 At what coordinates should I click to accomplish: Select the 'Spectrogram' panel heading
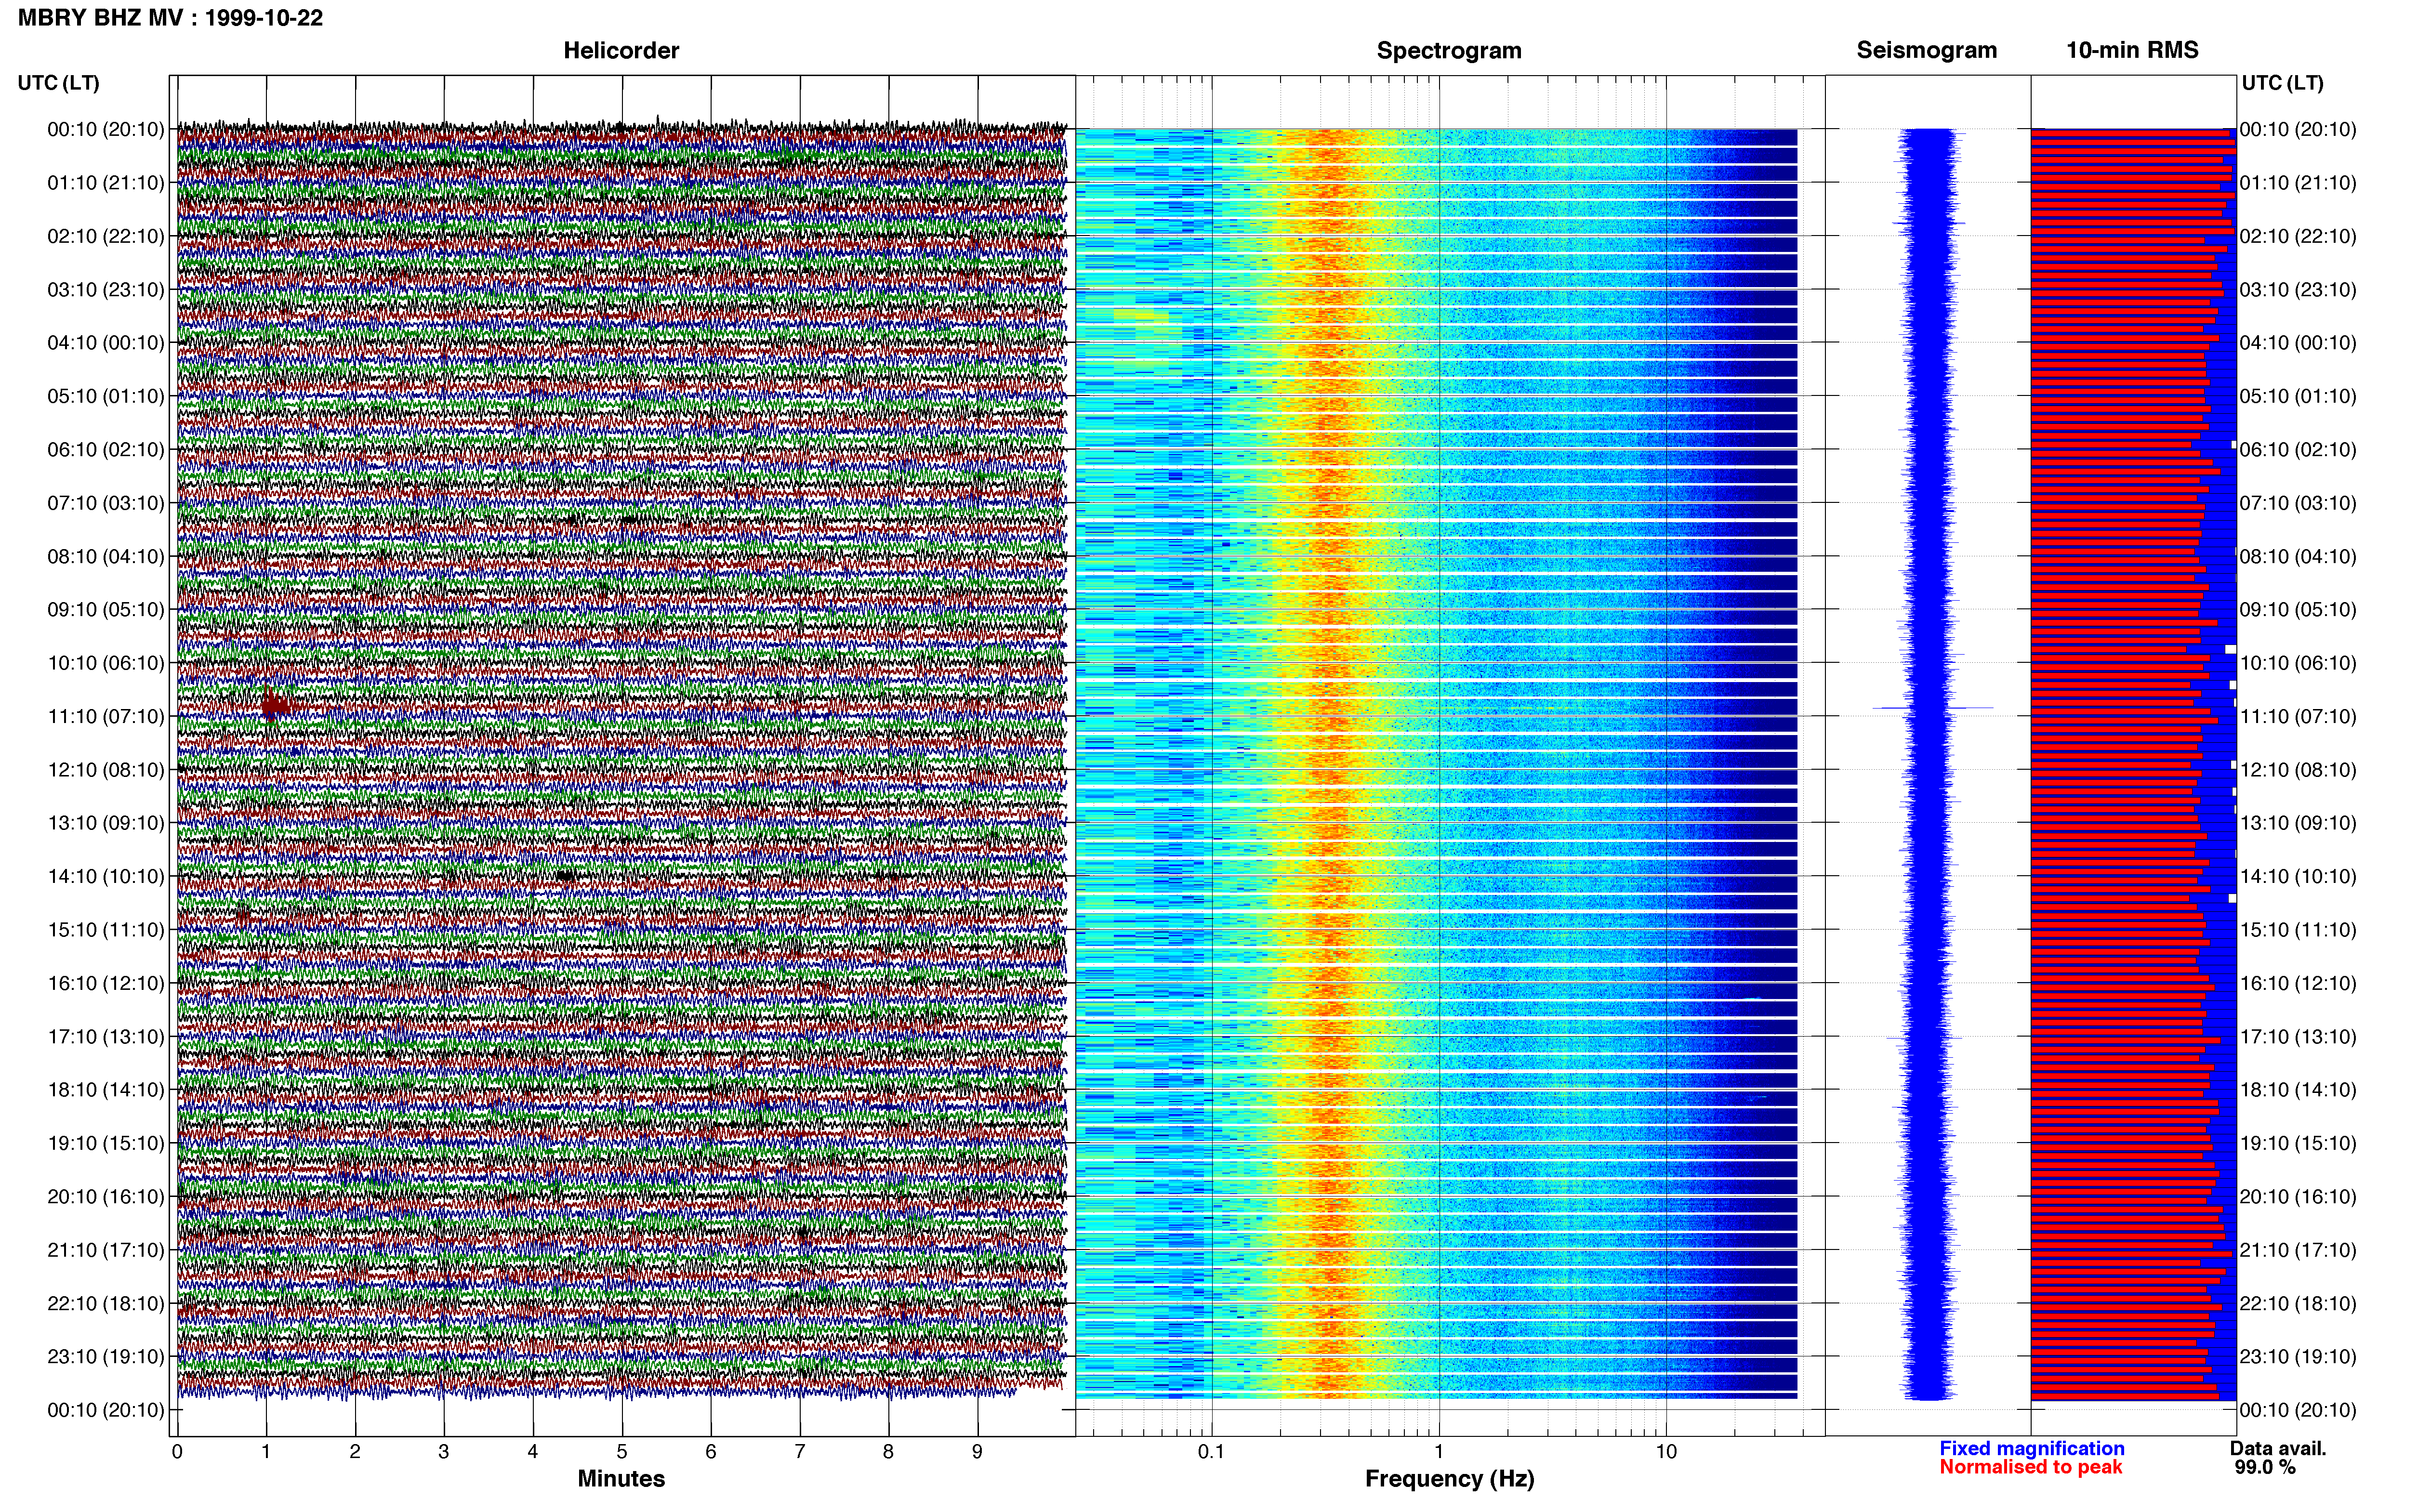coord(1449,50)
